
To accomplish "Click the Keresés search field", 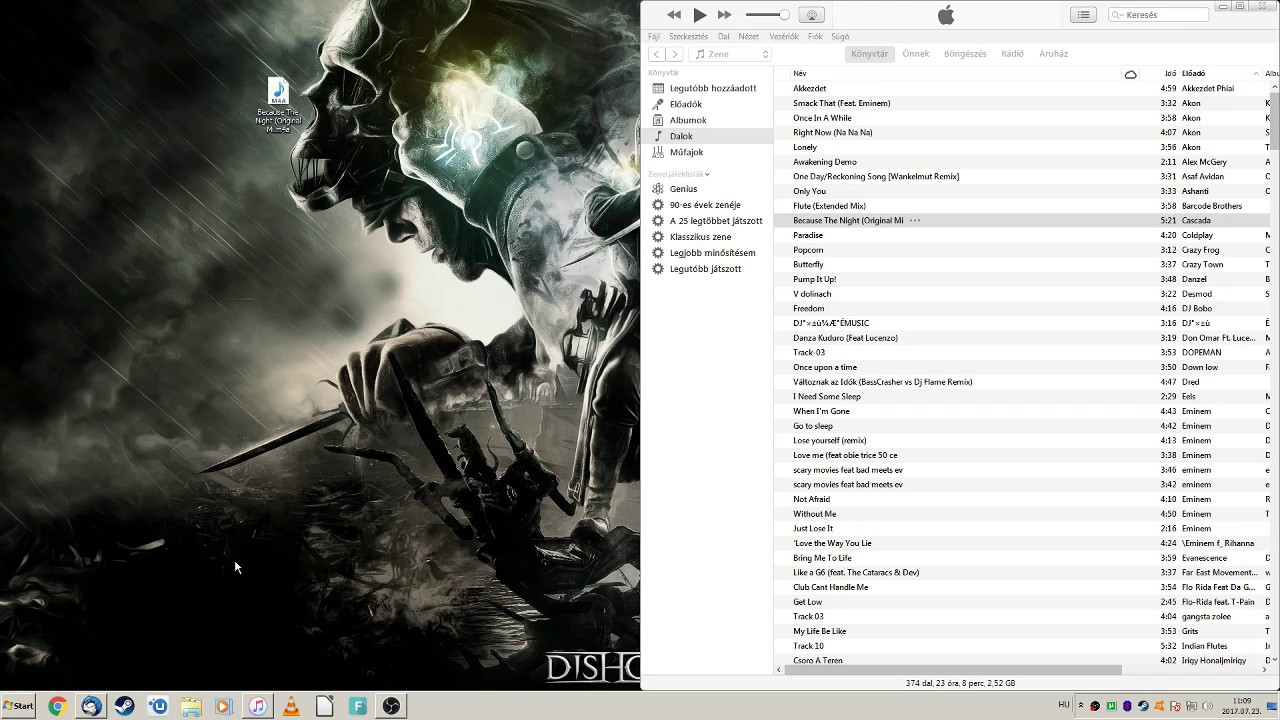I will [x=1159, y=15].
